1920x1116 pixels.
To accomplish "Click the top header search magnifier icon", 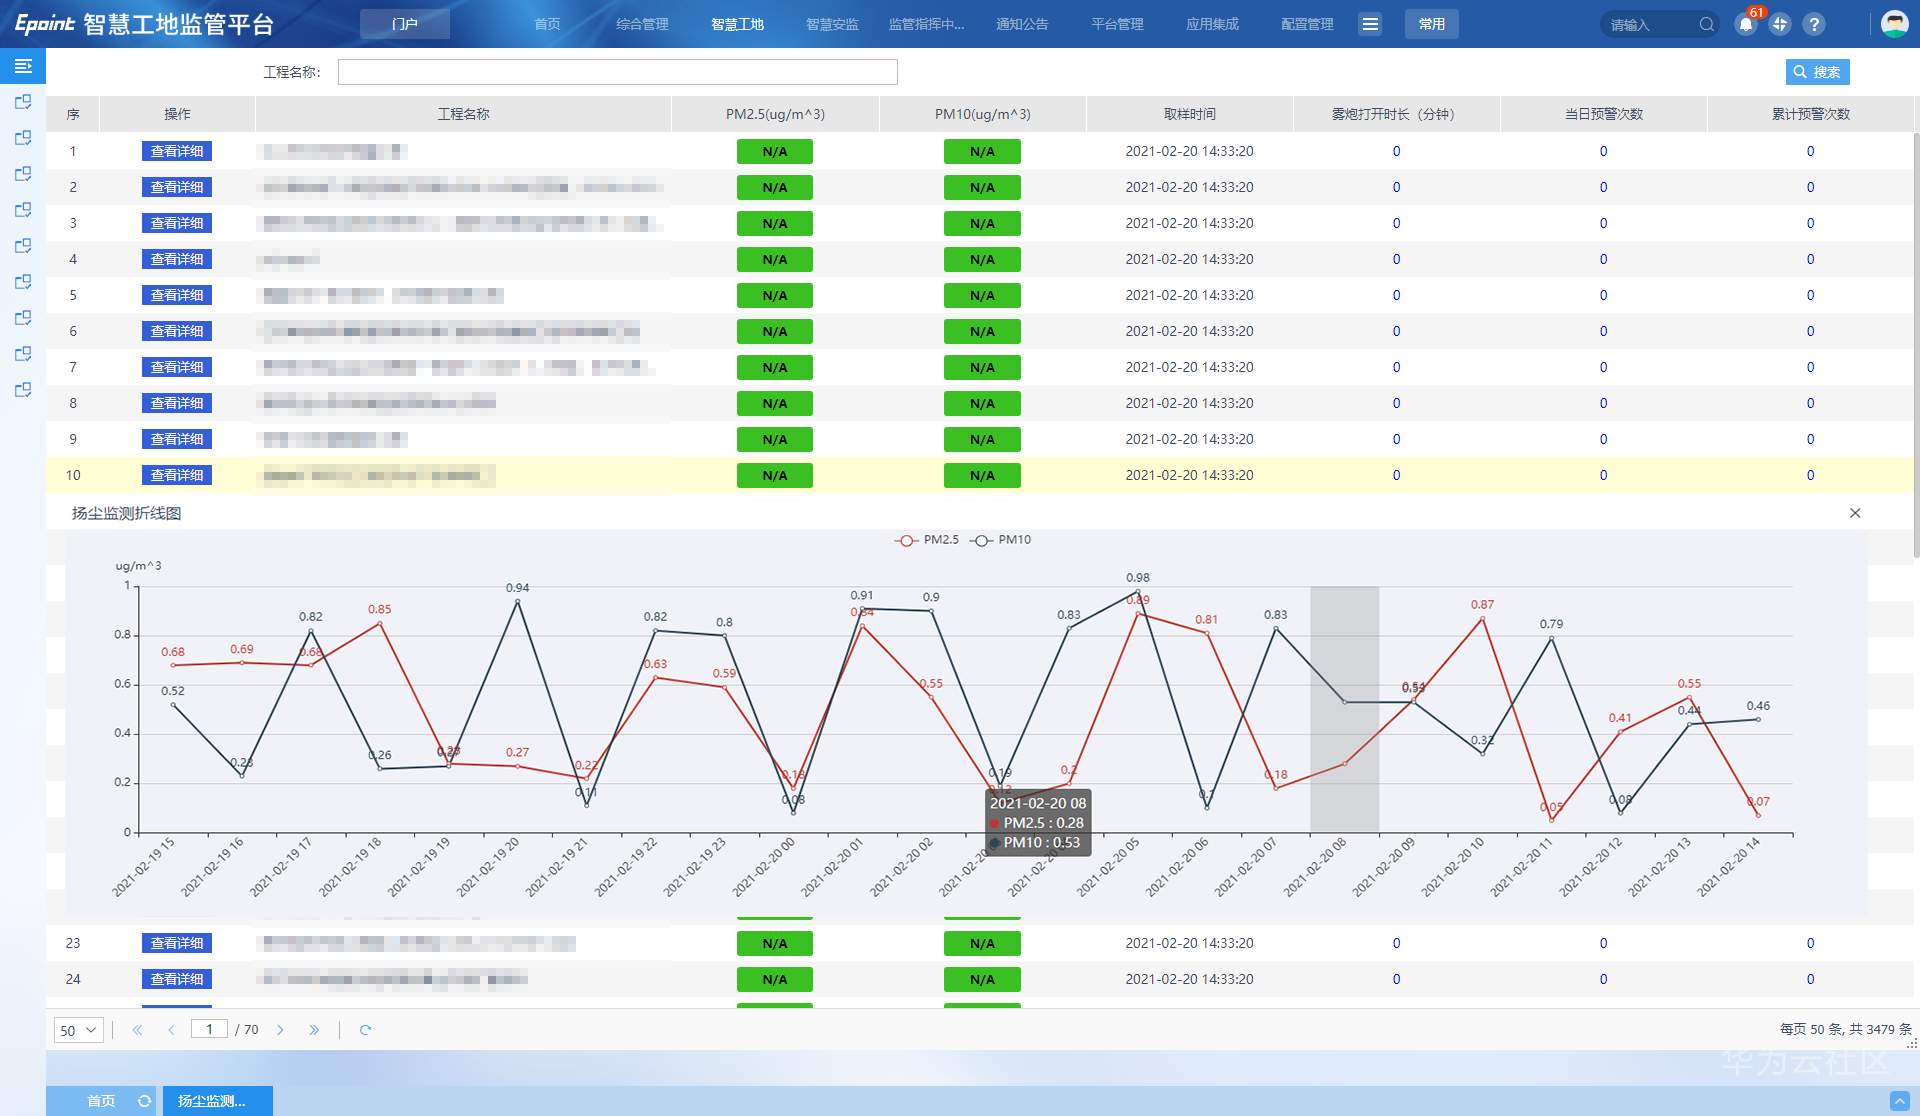I will [x=1706, y=25].
